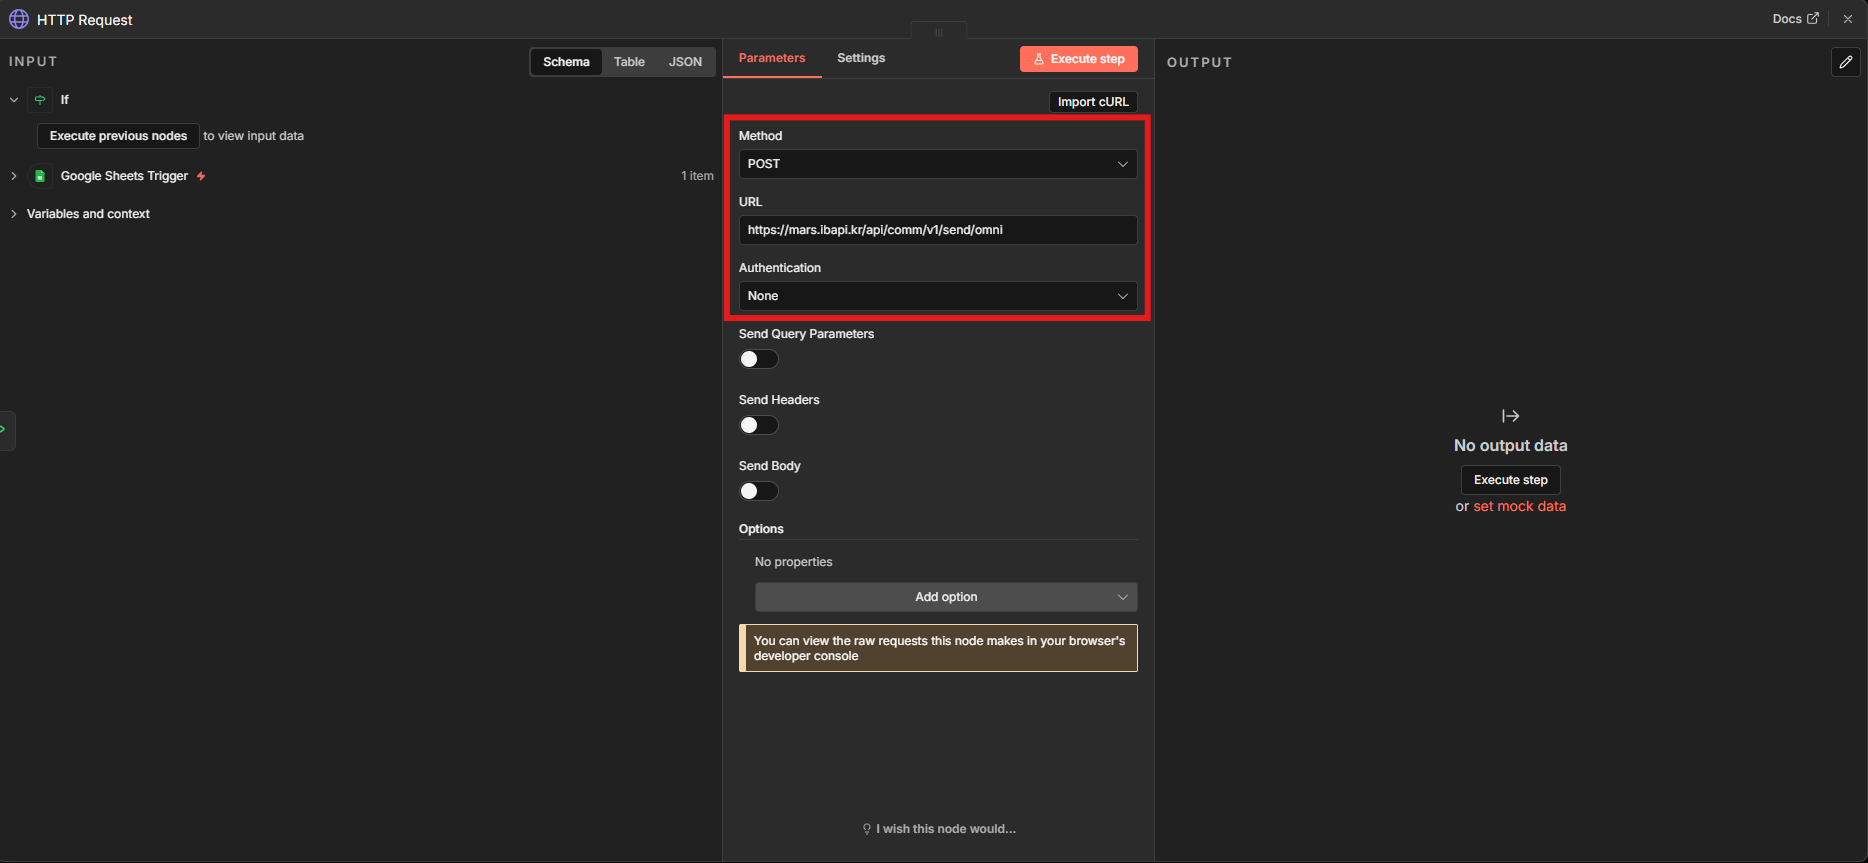Screen dimensions: 1868x863
Task: Click the If node icon
Action: coord(40,100)
